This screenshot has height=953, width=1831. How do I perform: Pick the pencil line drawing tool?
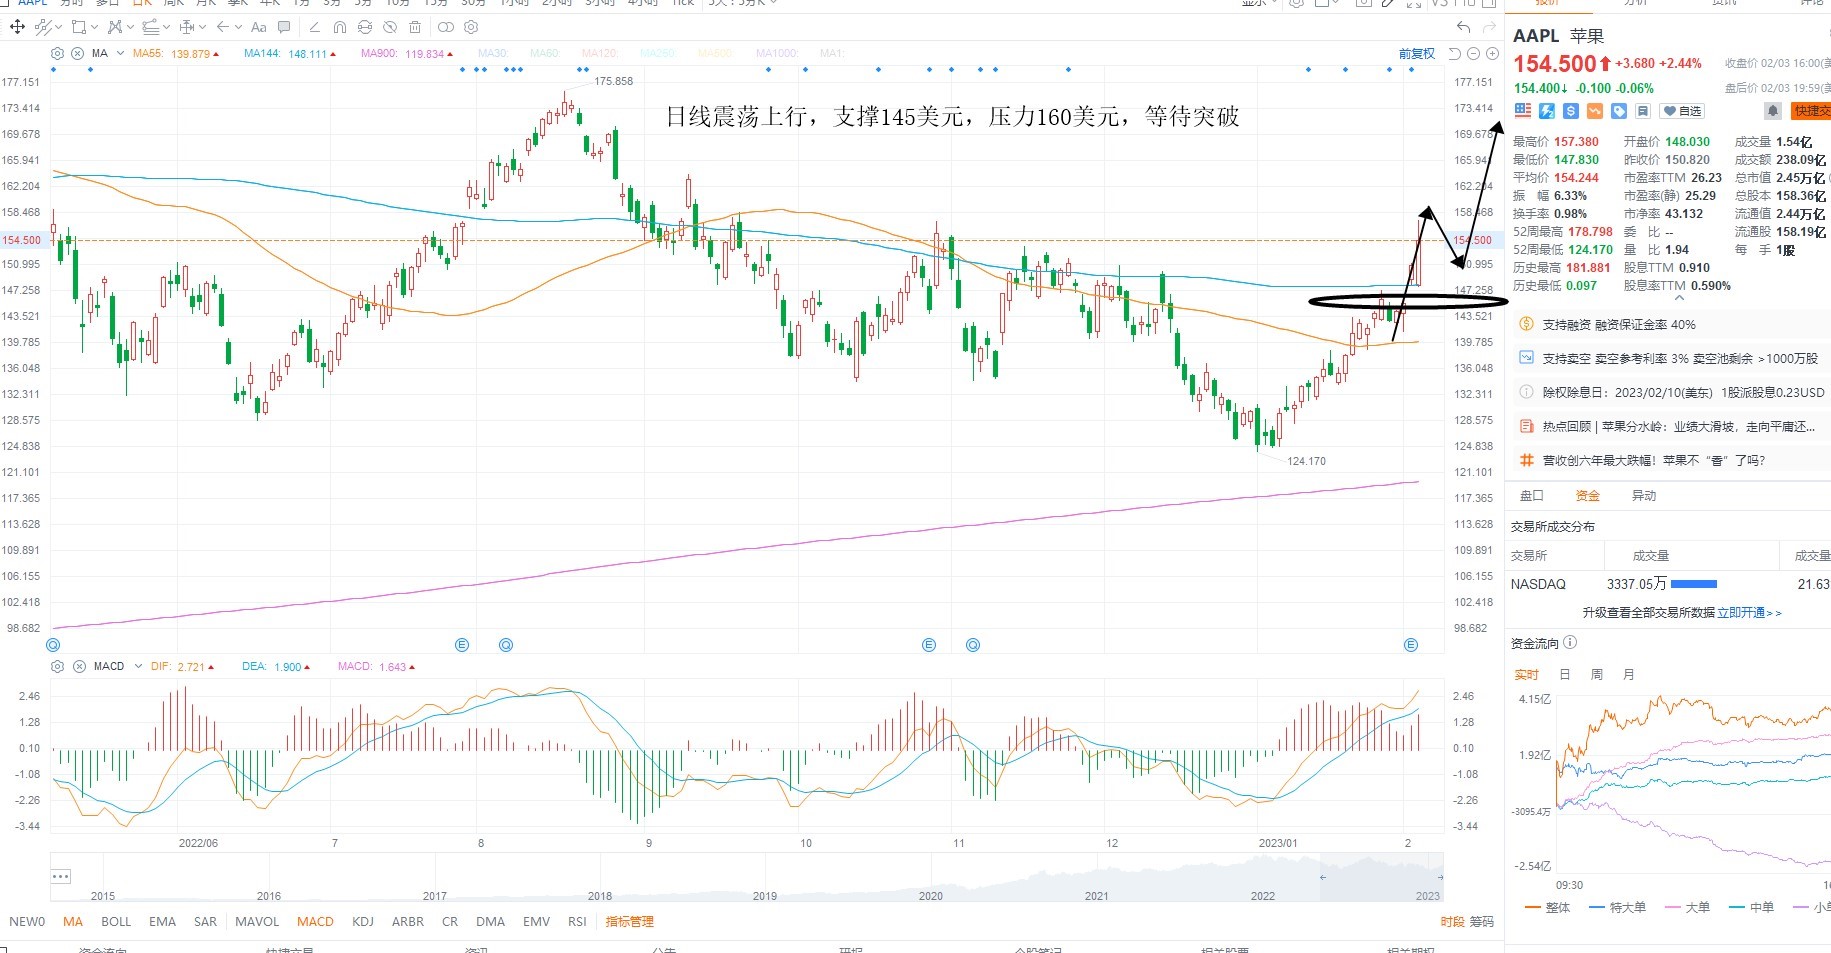click(x=315, y=27)
